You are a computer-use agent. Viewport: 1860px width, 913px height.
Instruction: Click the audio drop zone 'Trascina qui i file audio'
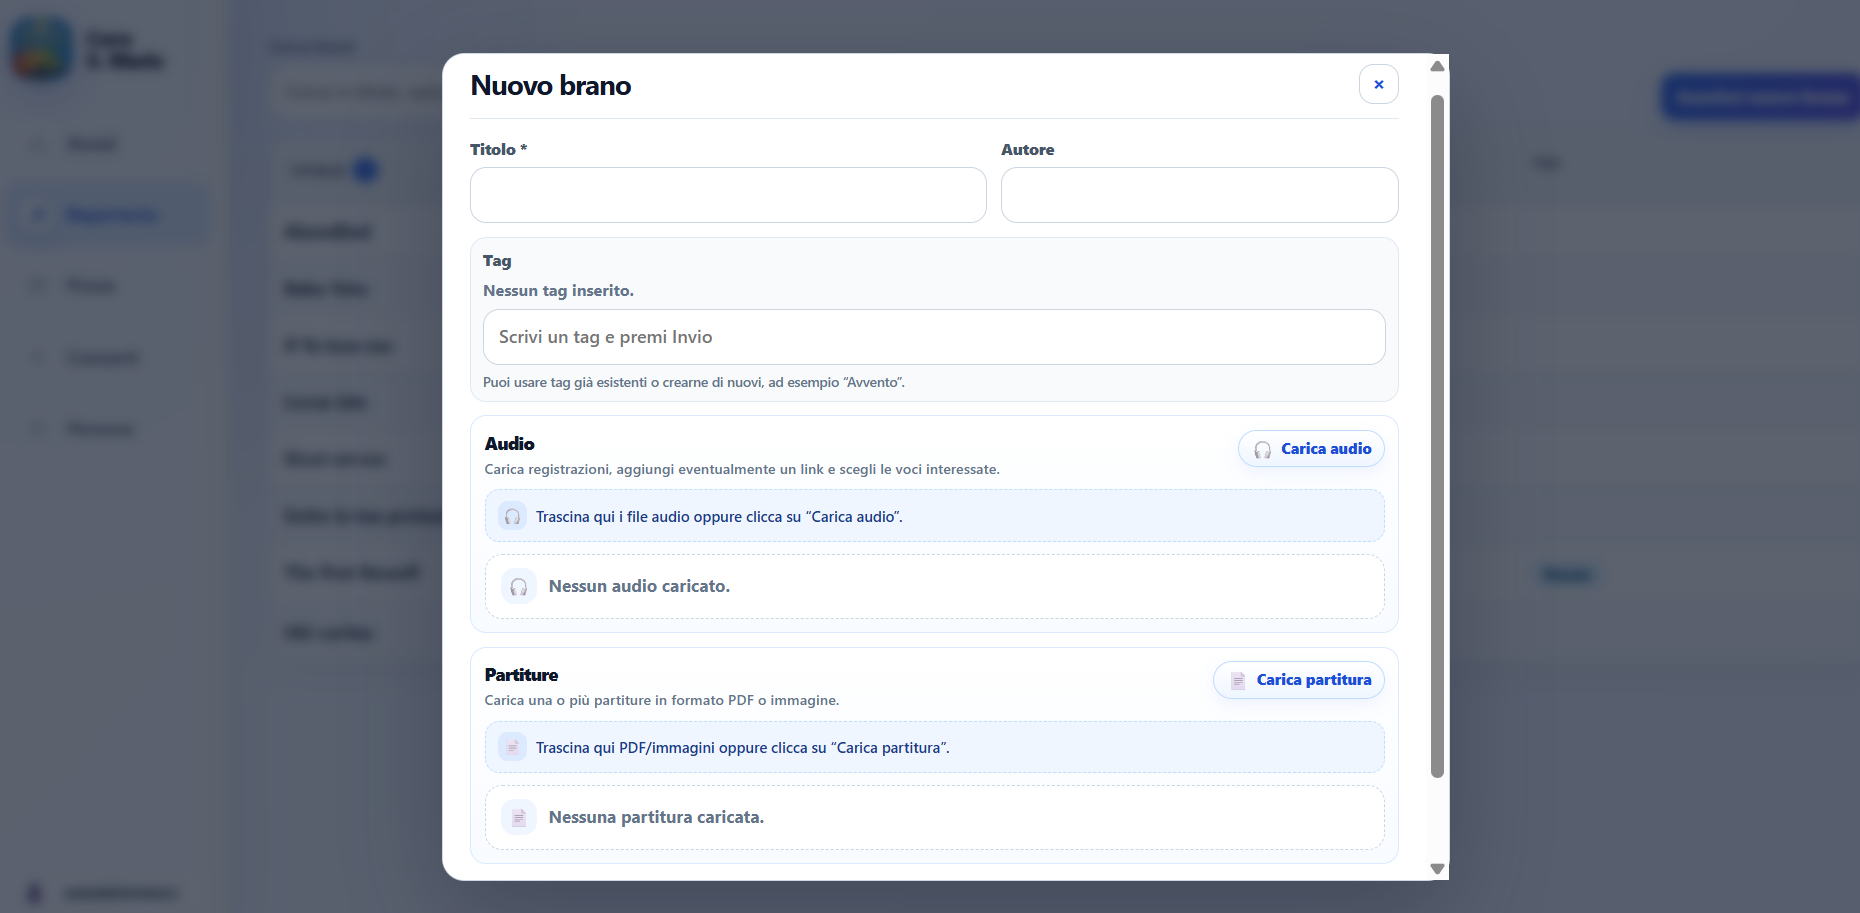click(934, 516)
